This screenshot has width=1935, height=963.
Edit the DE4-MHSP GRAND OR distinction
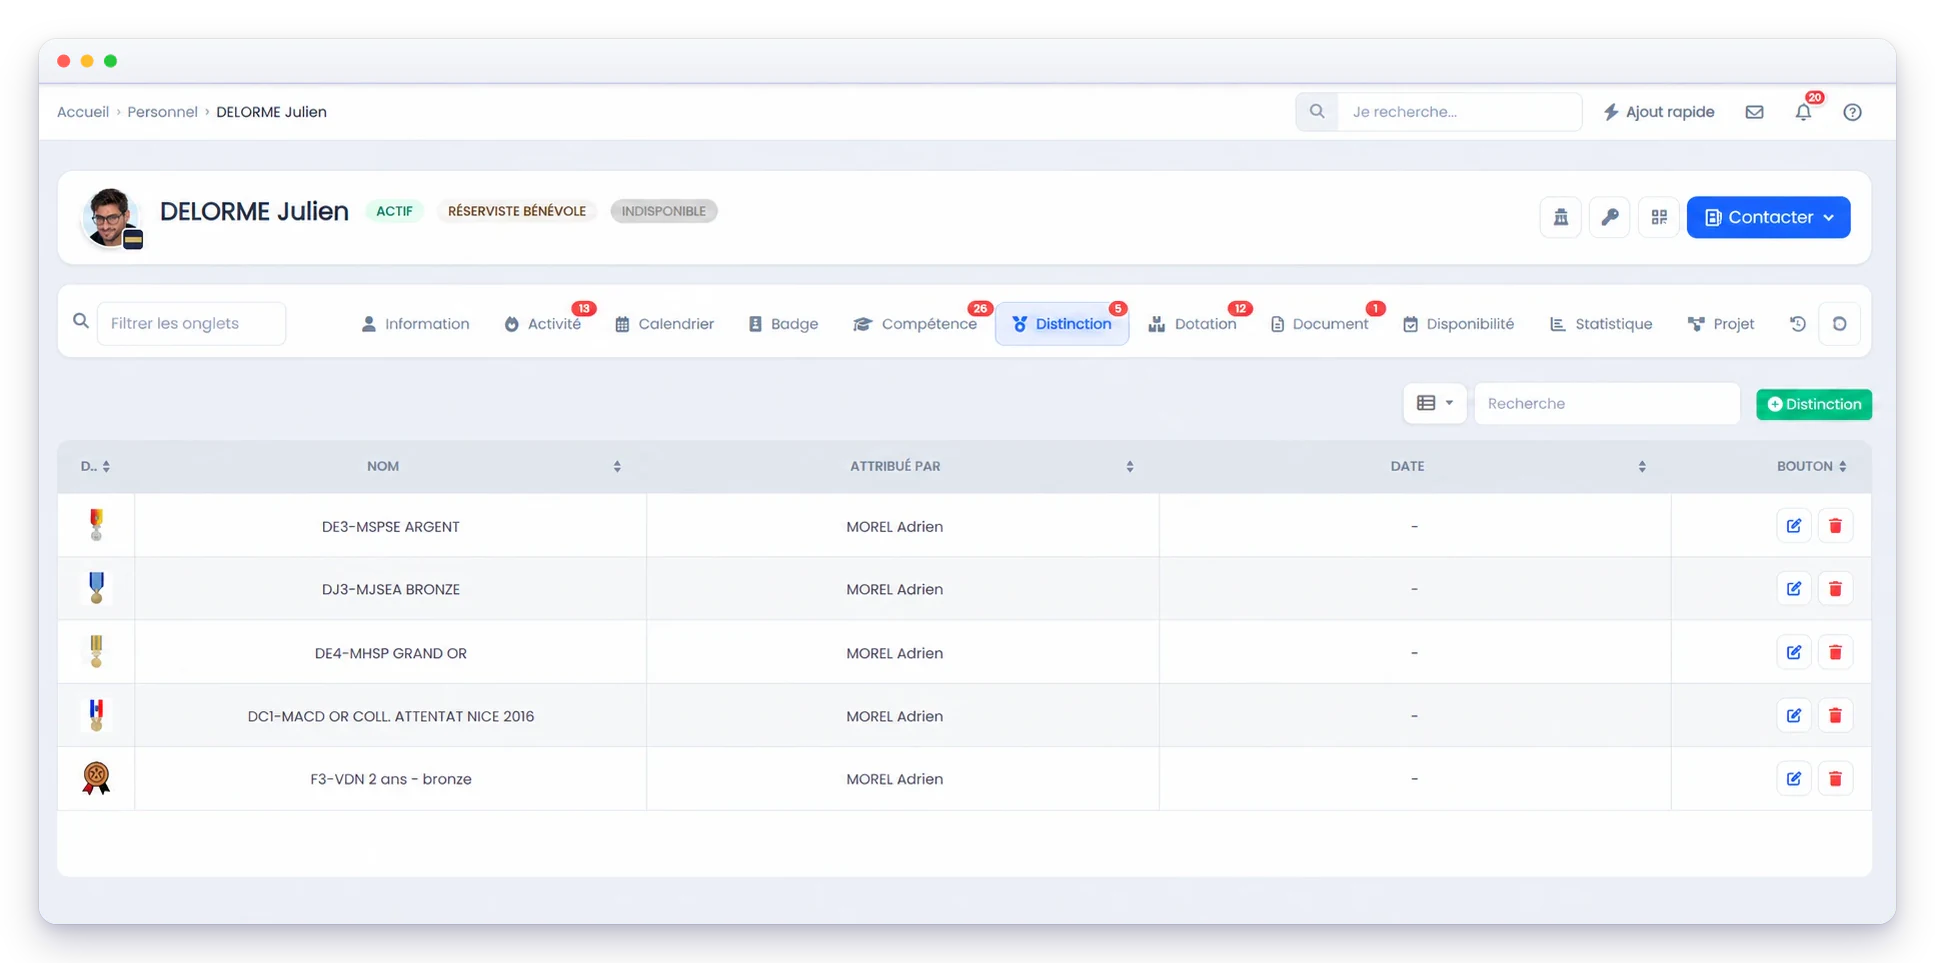pos(1794,652)
